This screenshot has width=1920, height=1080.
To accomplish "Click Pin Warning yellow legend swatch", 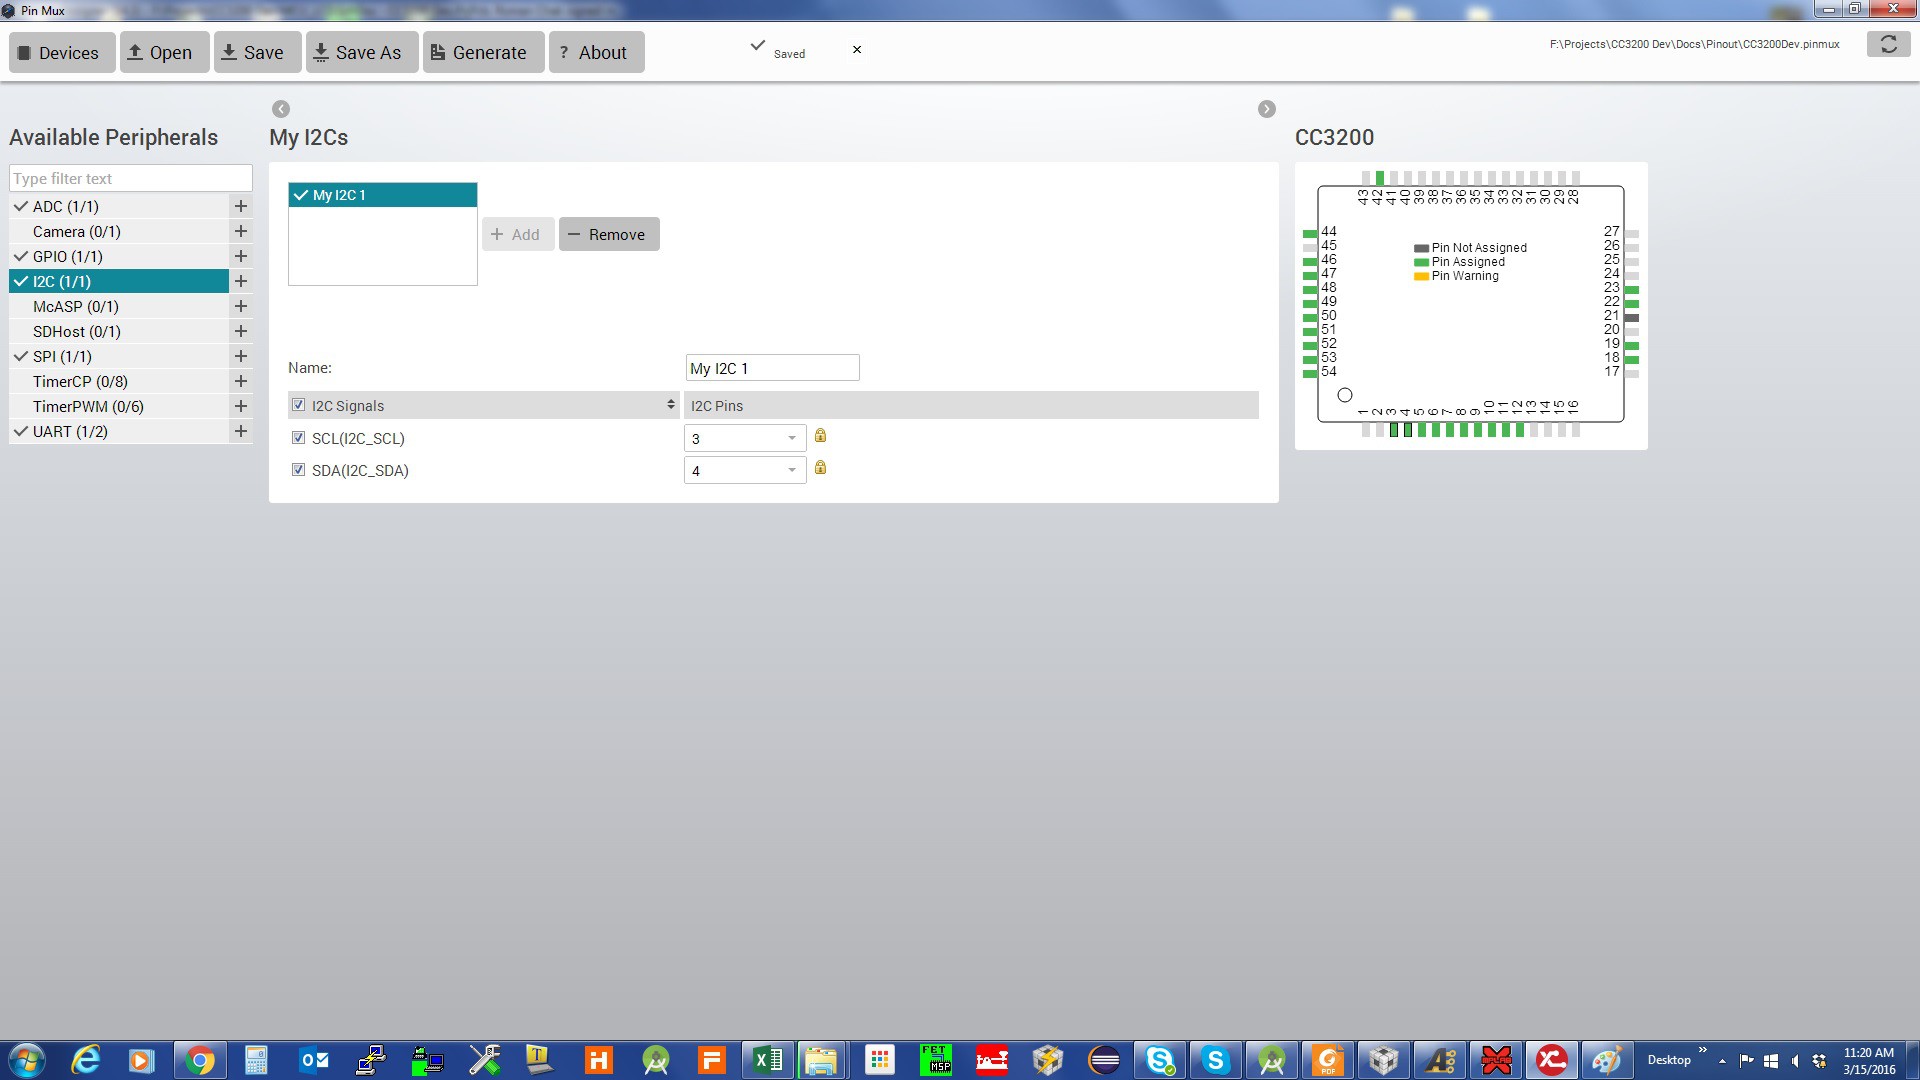I will 1421,276.
